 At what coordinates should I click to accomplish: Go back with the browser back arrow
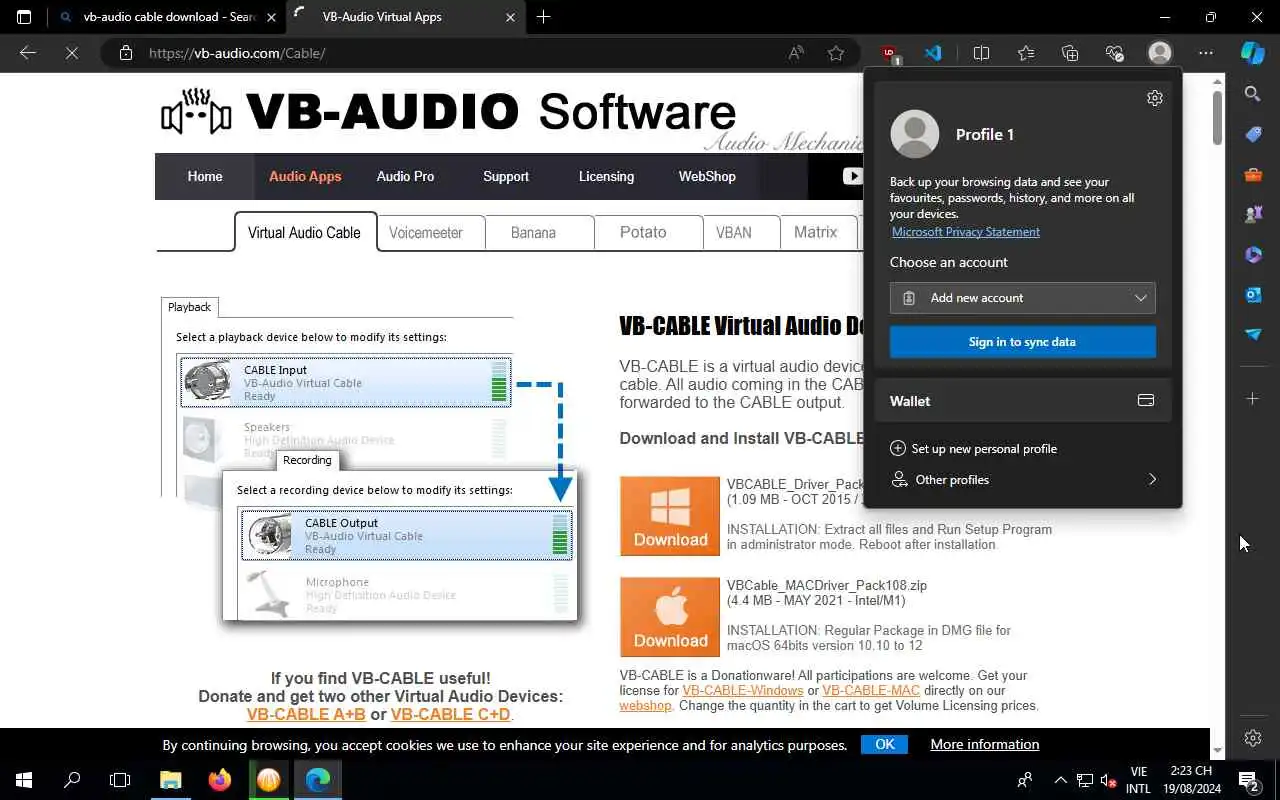(28, 53)
